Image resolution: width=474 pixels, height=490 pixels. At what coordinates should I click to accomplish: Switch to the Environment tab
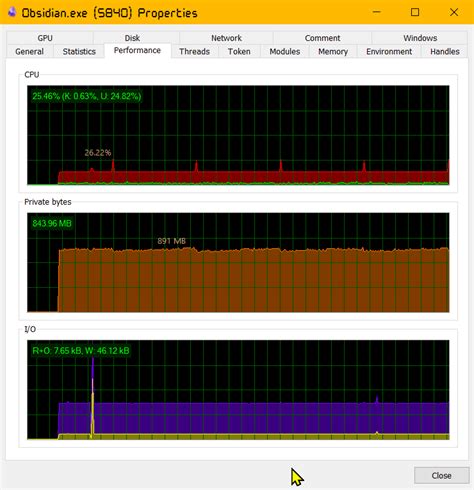[389, 51]
